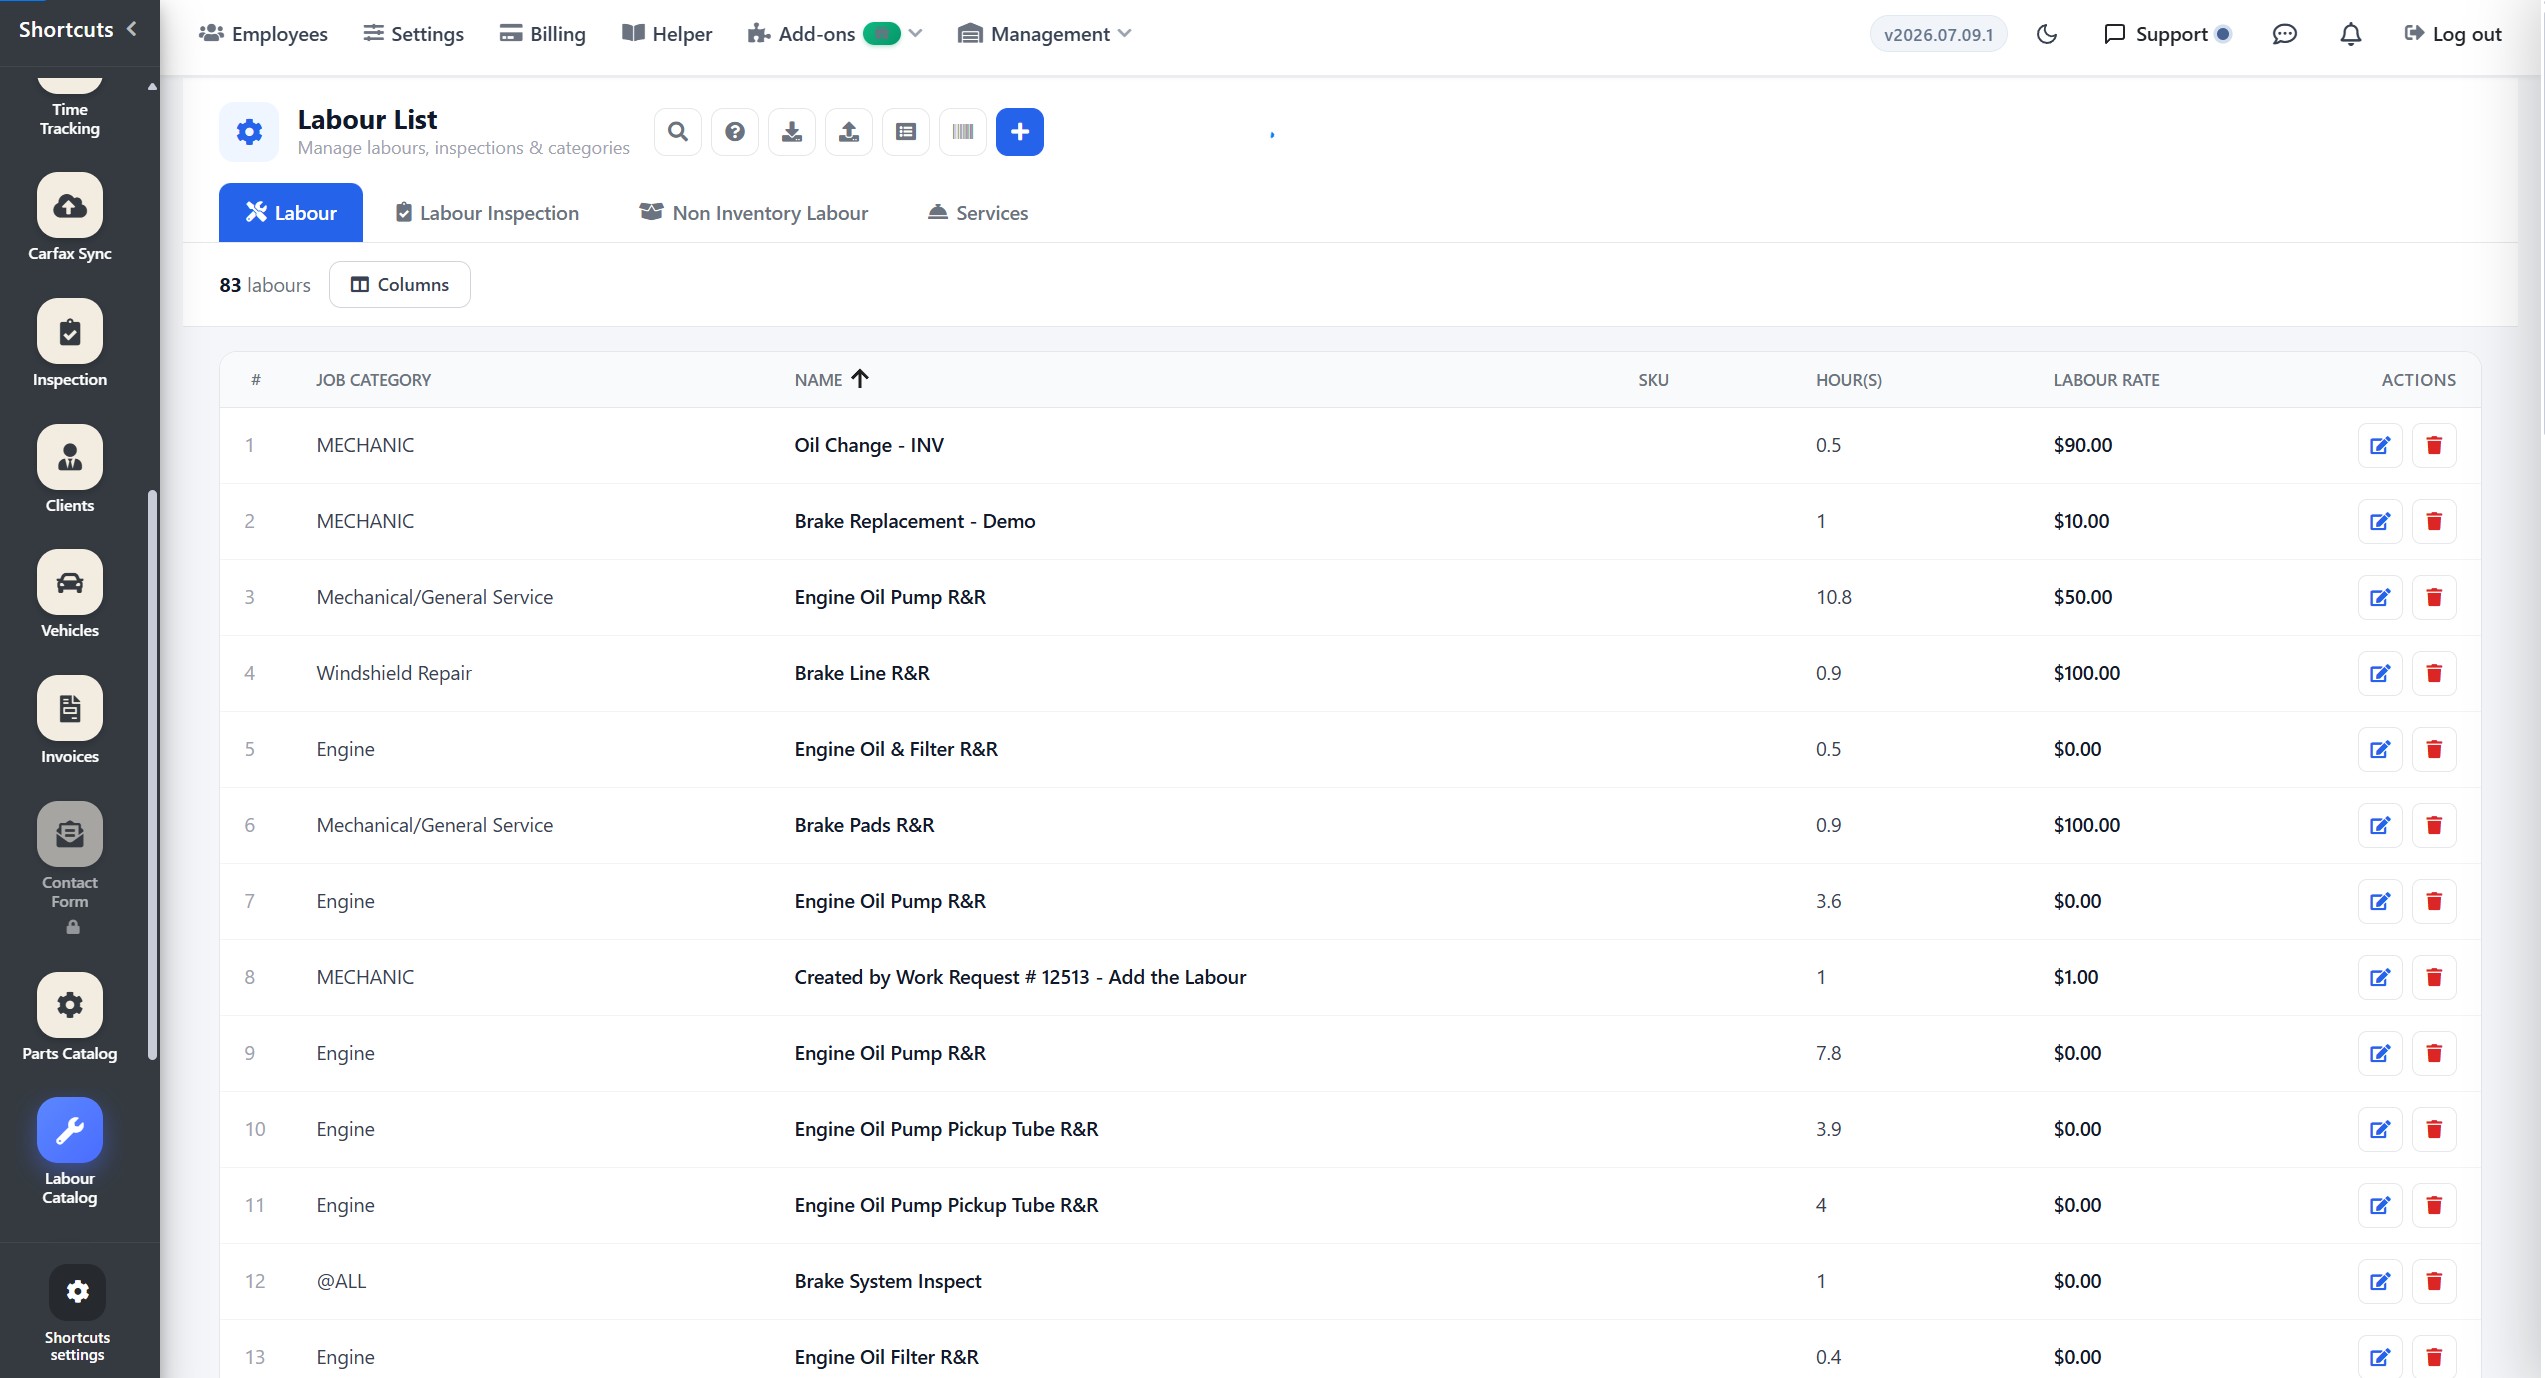Expand the Management dropdown menu
This screenshot has width=2545, height=1378.
click(x=1045, y=34)
